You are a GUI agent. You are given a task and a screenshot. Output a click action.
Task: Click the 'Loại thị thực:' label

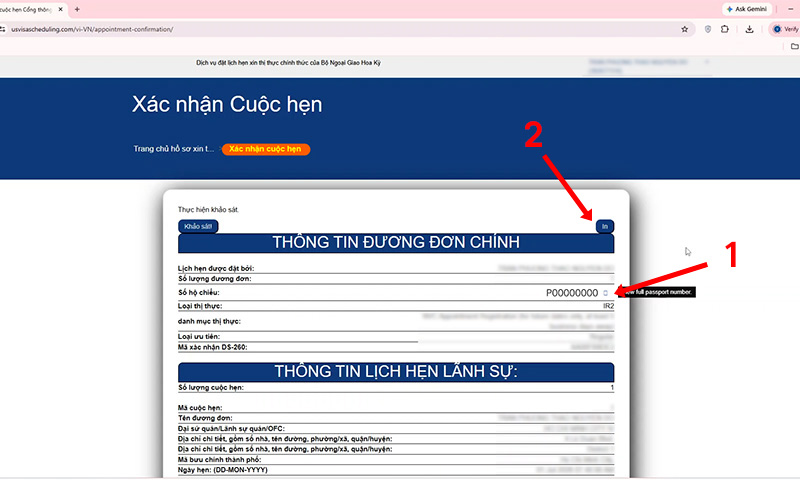tap(200, 306)
